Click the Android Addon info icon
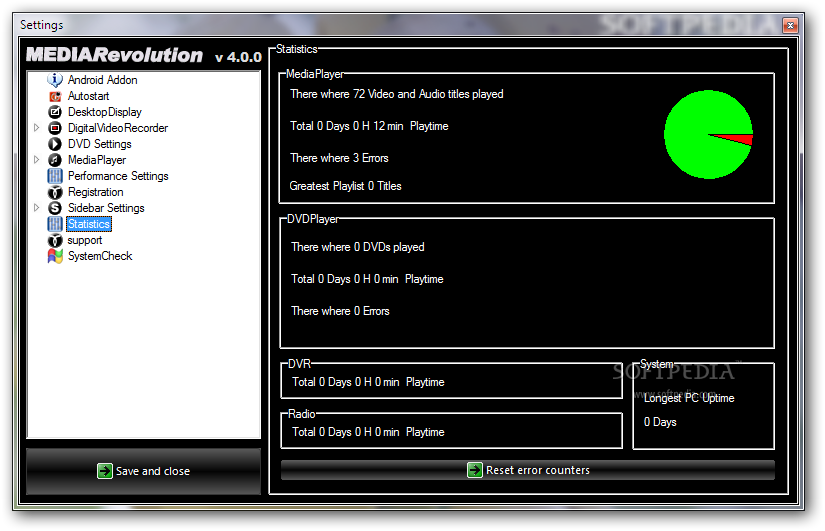The height and width of the screenshot is (531, 825). [x=55, y=80]
